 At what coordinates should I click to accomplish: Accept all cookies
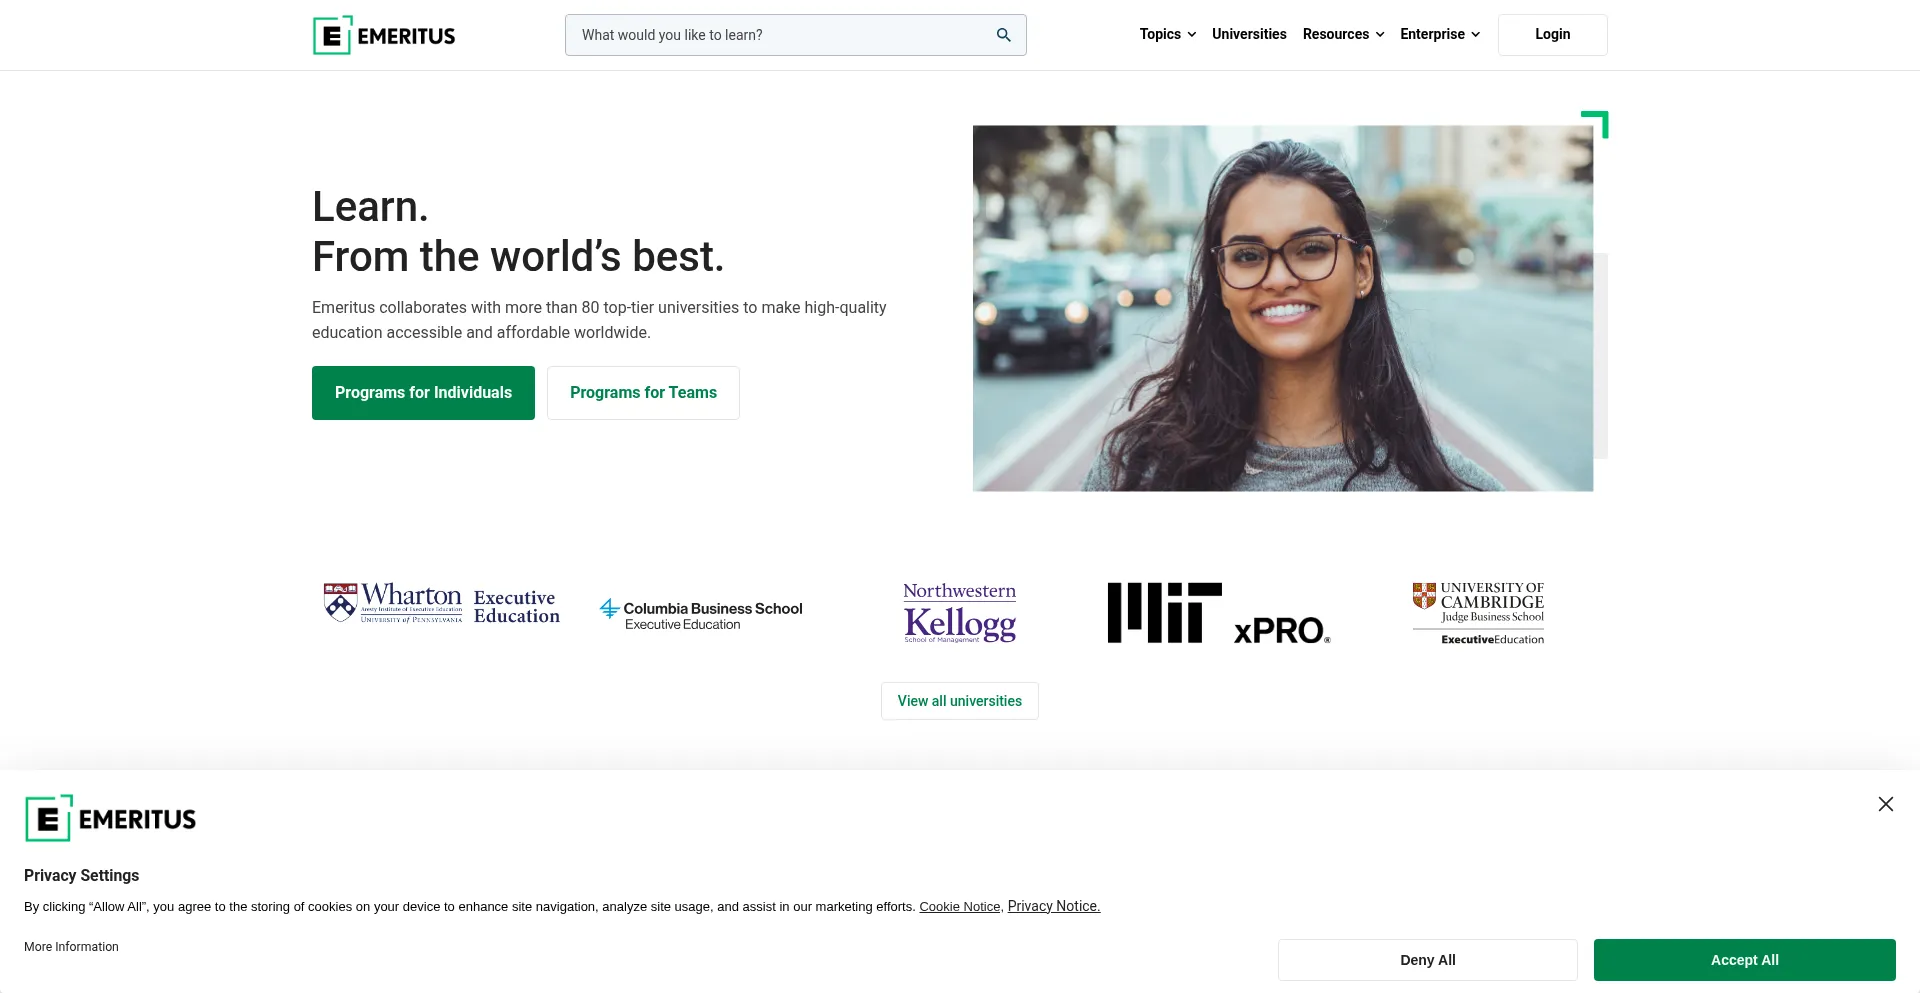click(x=1744, y=960)
